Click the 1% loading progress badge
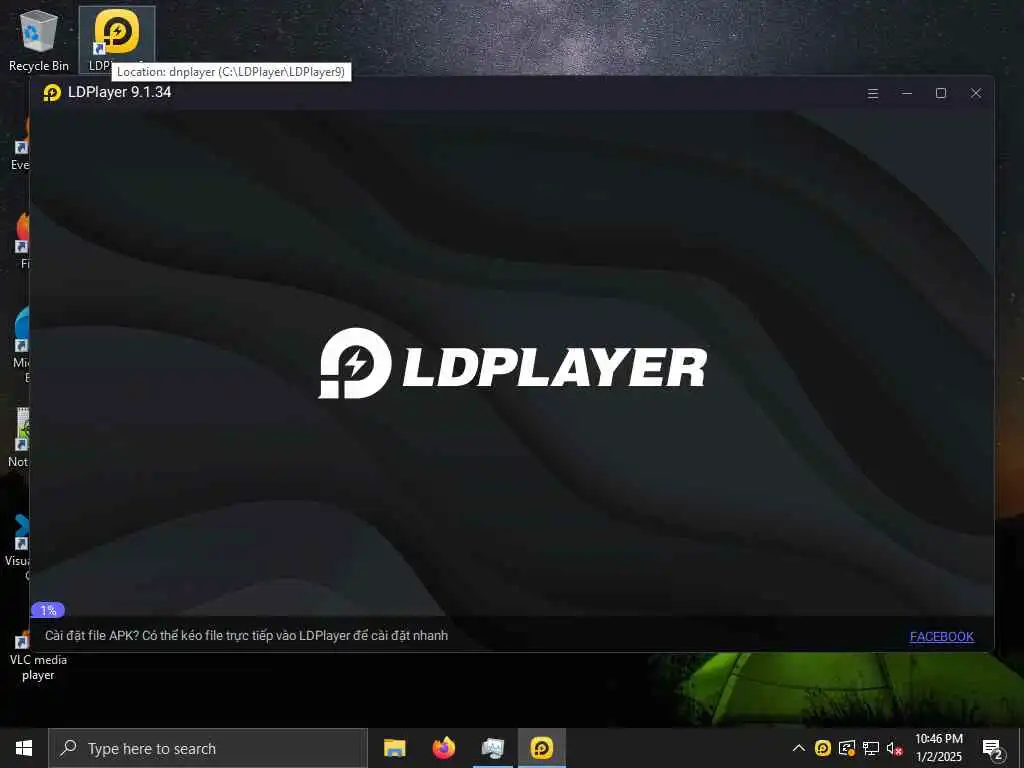The image size is (1024, 768). tap(48, 610)
